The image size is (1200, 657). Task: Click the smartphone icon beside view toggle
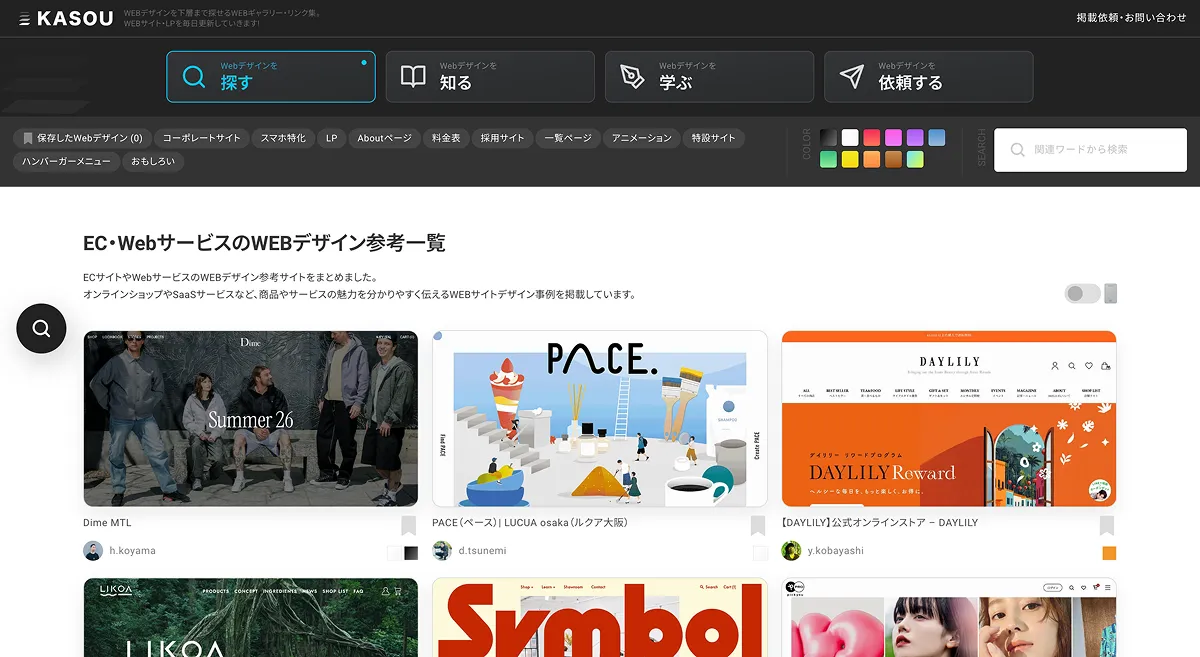click(x=1110, y=293)
